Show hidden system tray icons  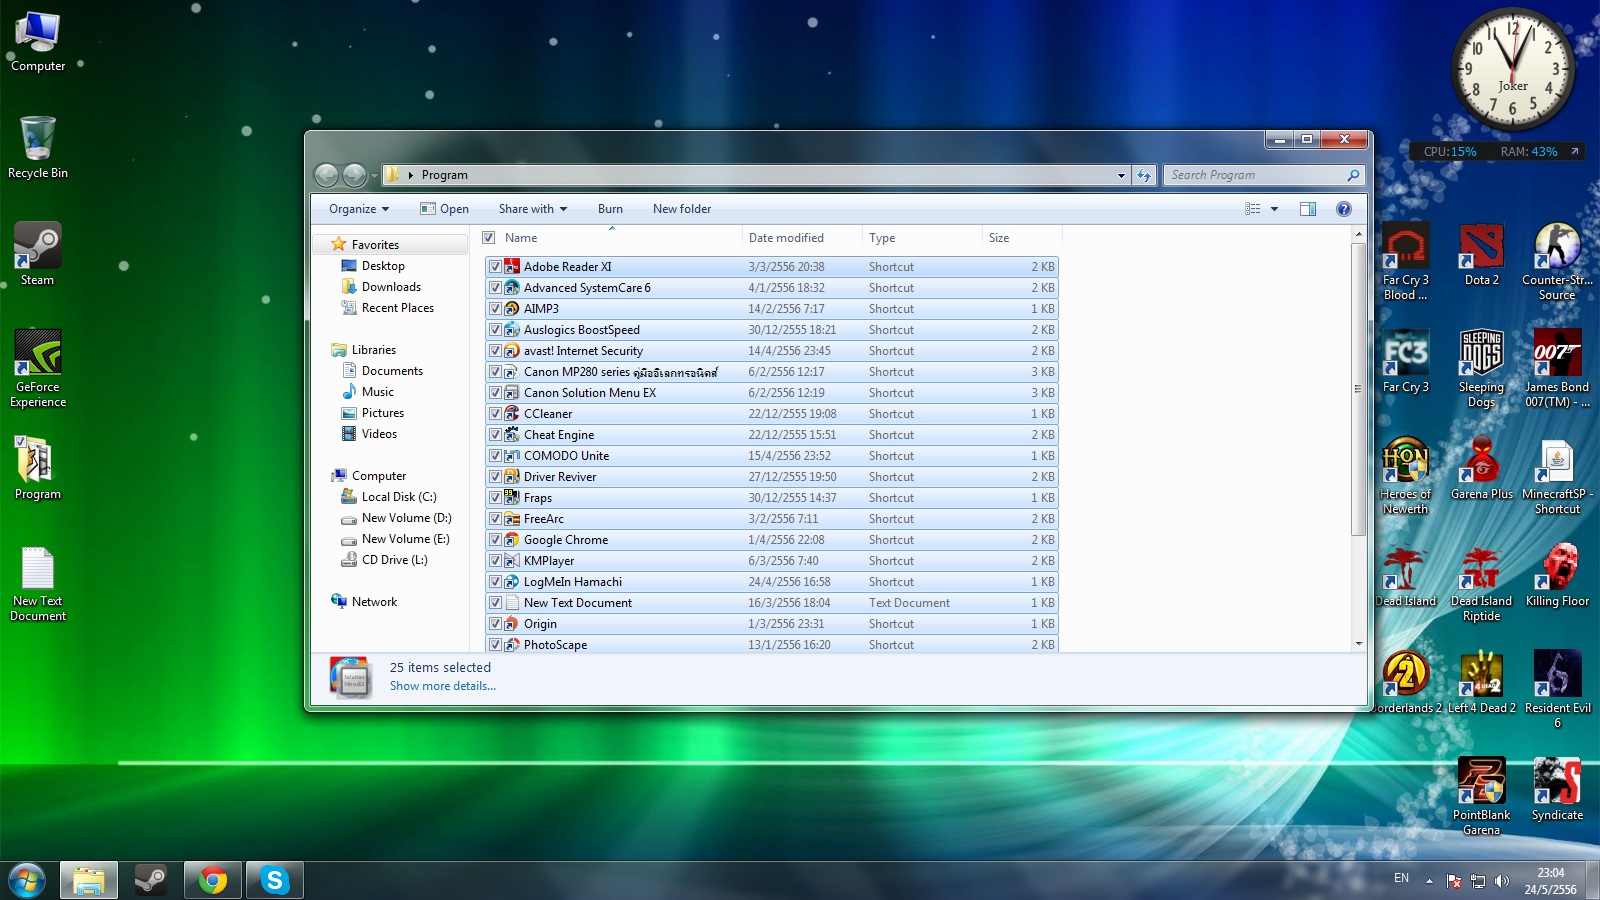click(1429, 880)
